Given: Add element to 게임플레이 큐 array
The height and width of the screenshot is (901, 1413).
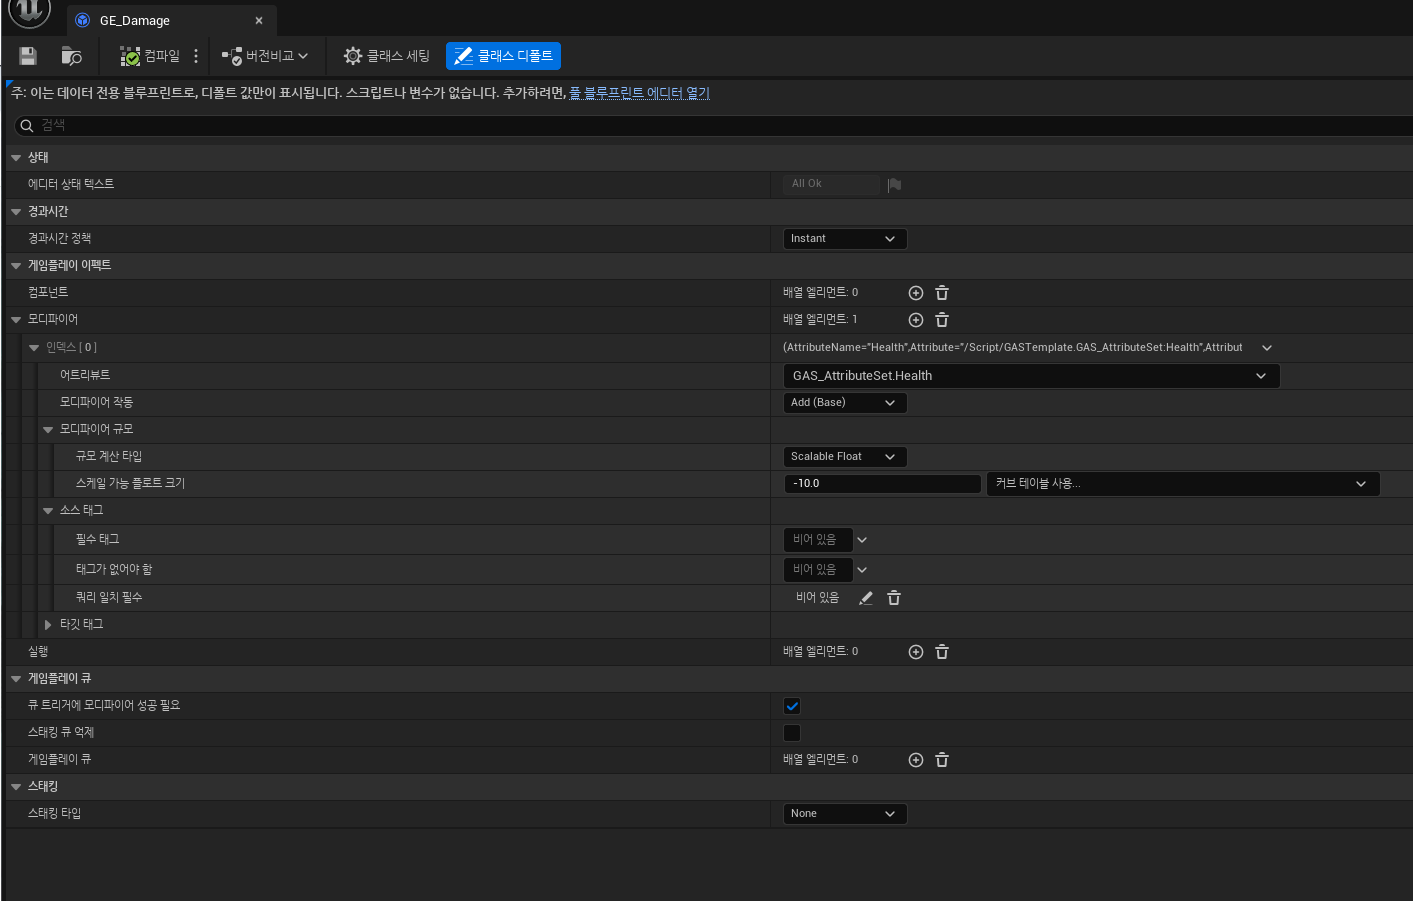Looking at the screenshot, I should (915, 760).
